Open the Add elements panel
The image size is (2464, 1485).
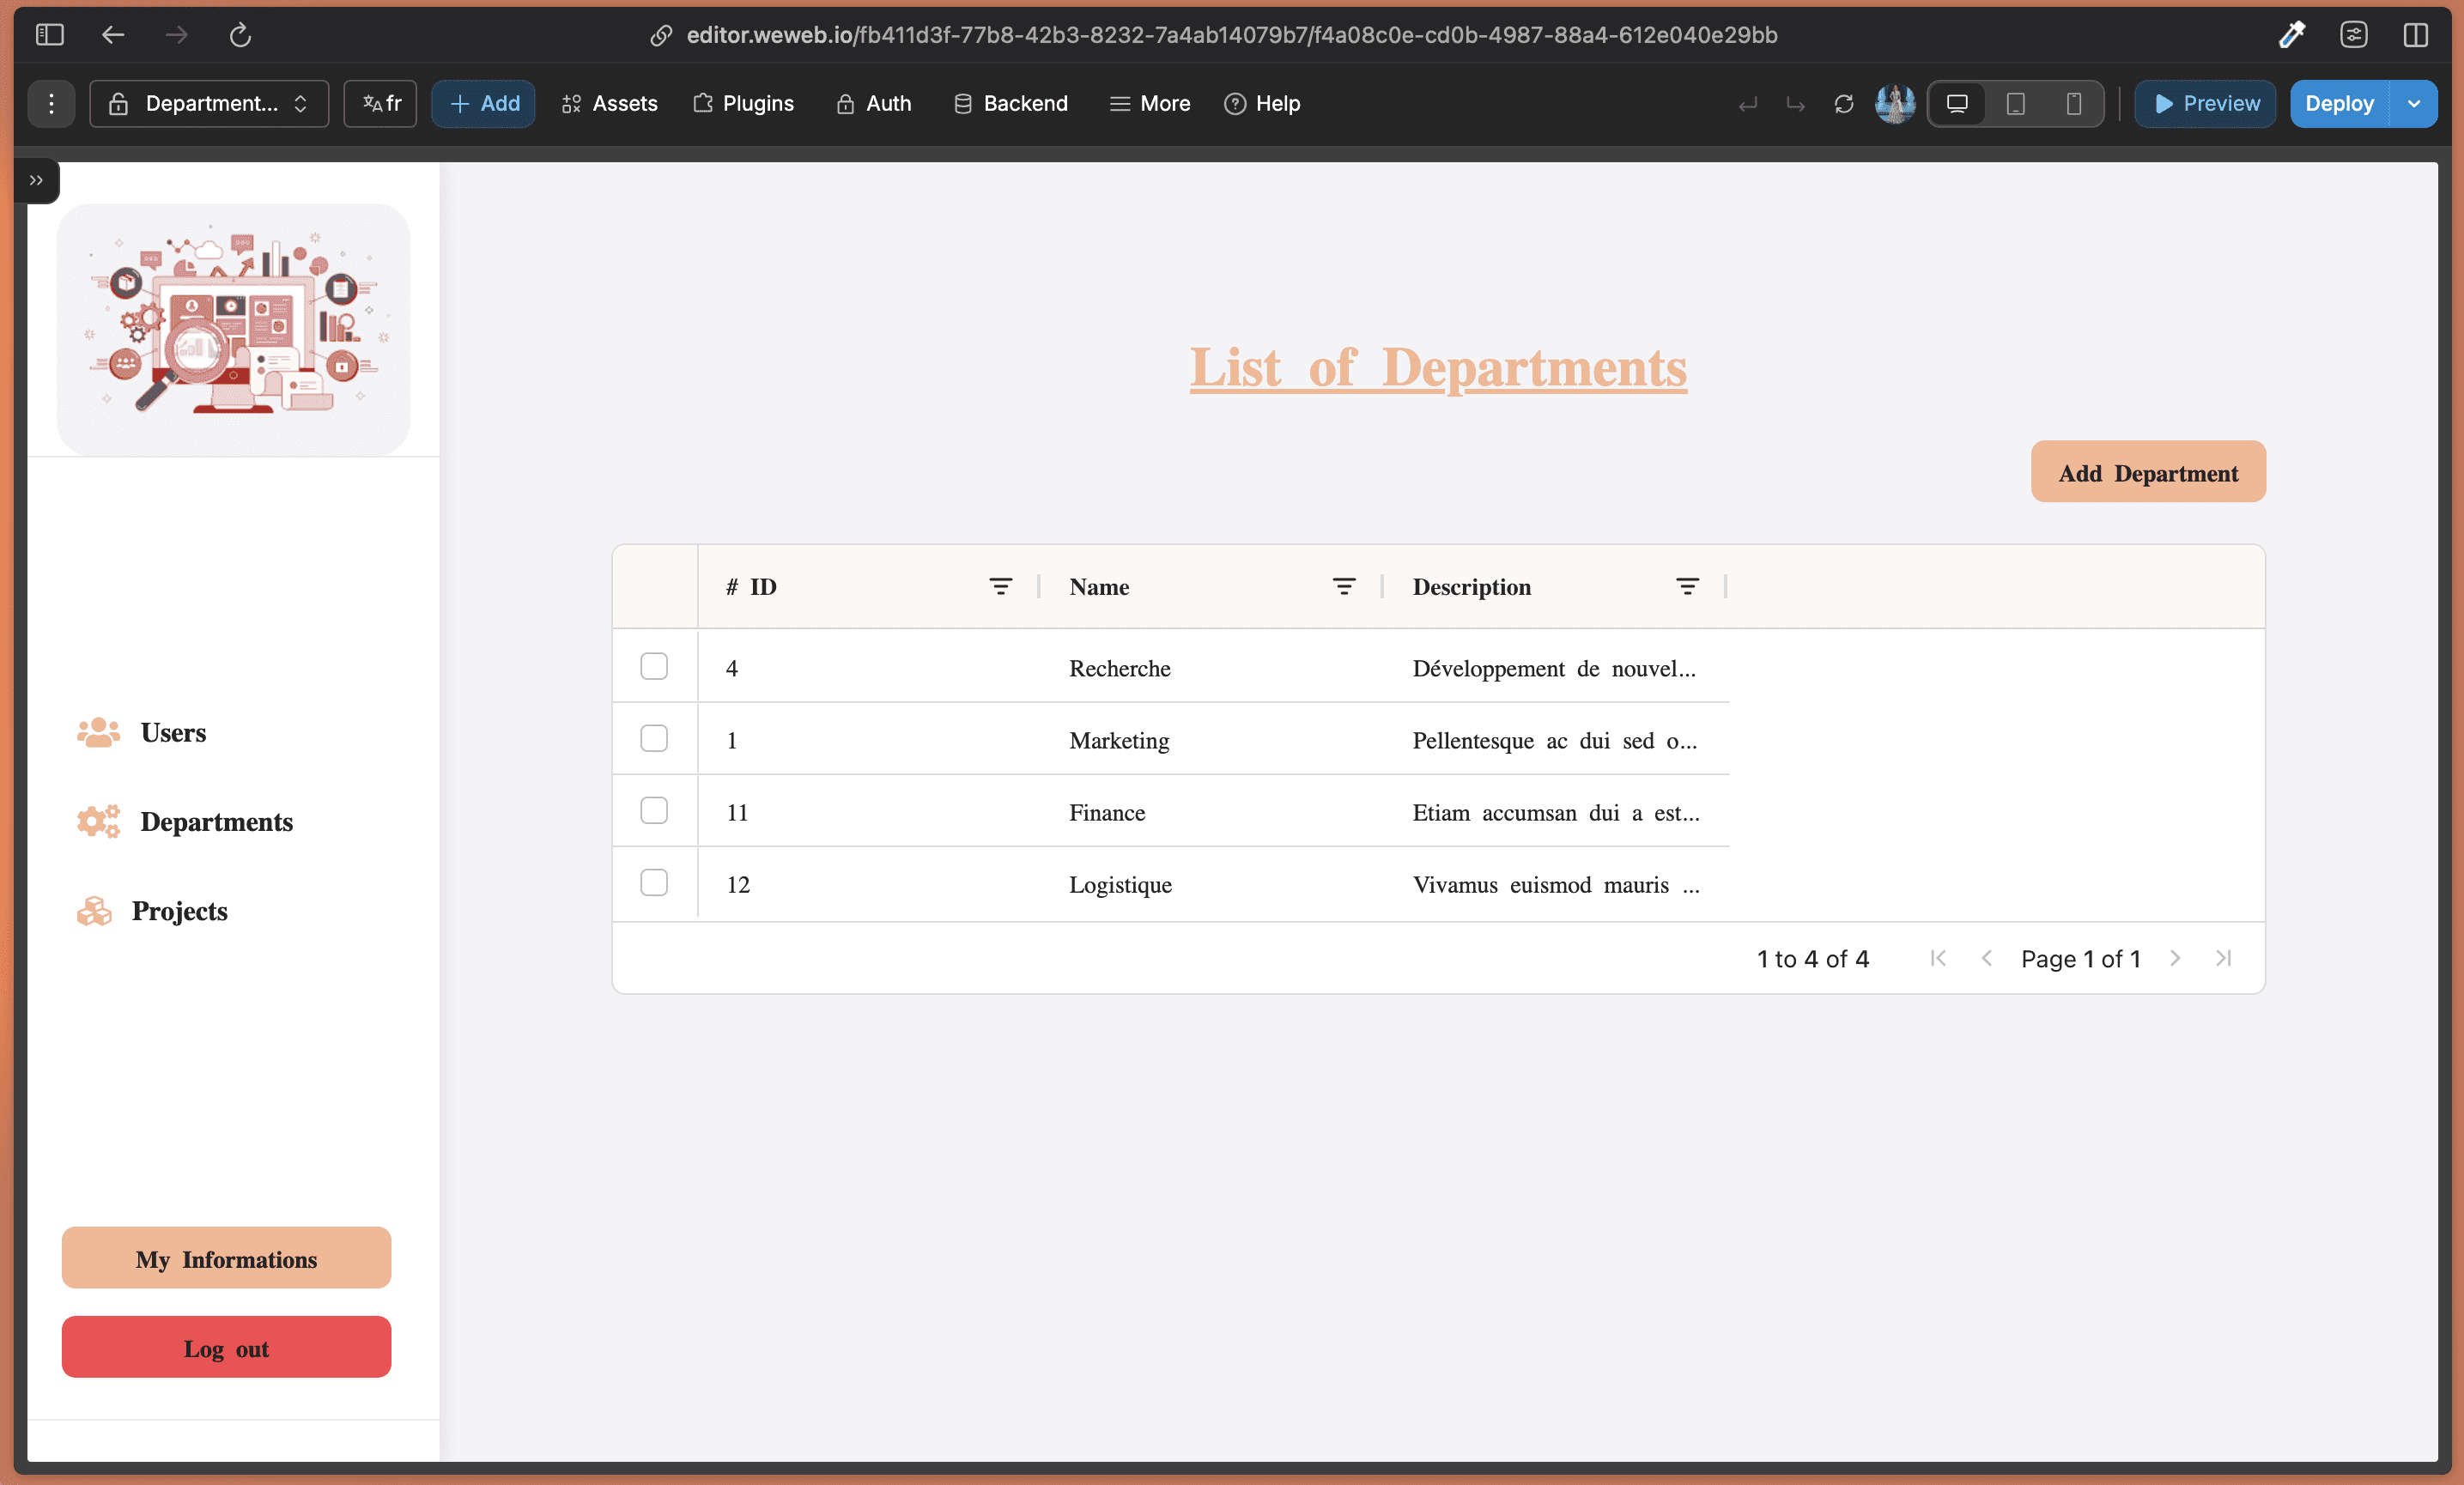[x=484, y=104]
